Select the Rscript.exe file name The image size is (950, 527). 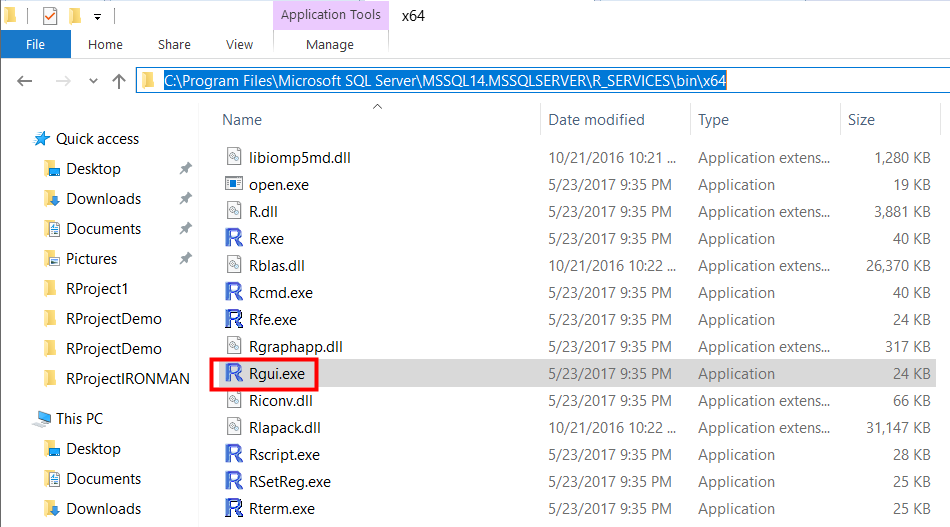click(284, 454)
